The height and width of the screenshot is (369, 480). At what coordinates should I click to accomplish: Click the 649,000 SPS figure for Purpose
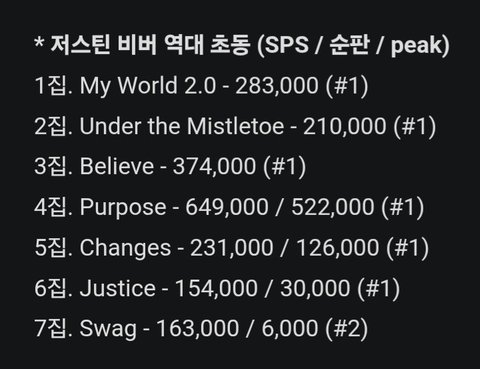tap(227, 207)
